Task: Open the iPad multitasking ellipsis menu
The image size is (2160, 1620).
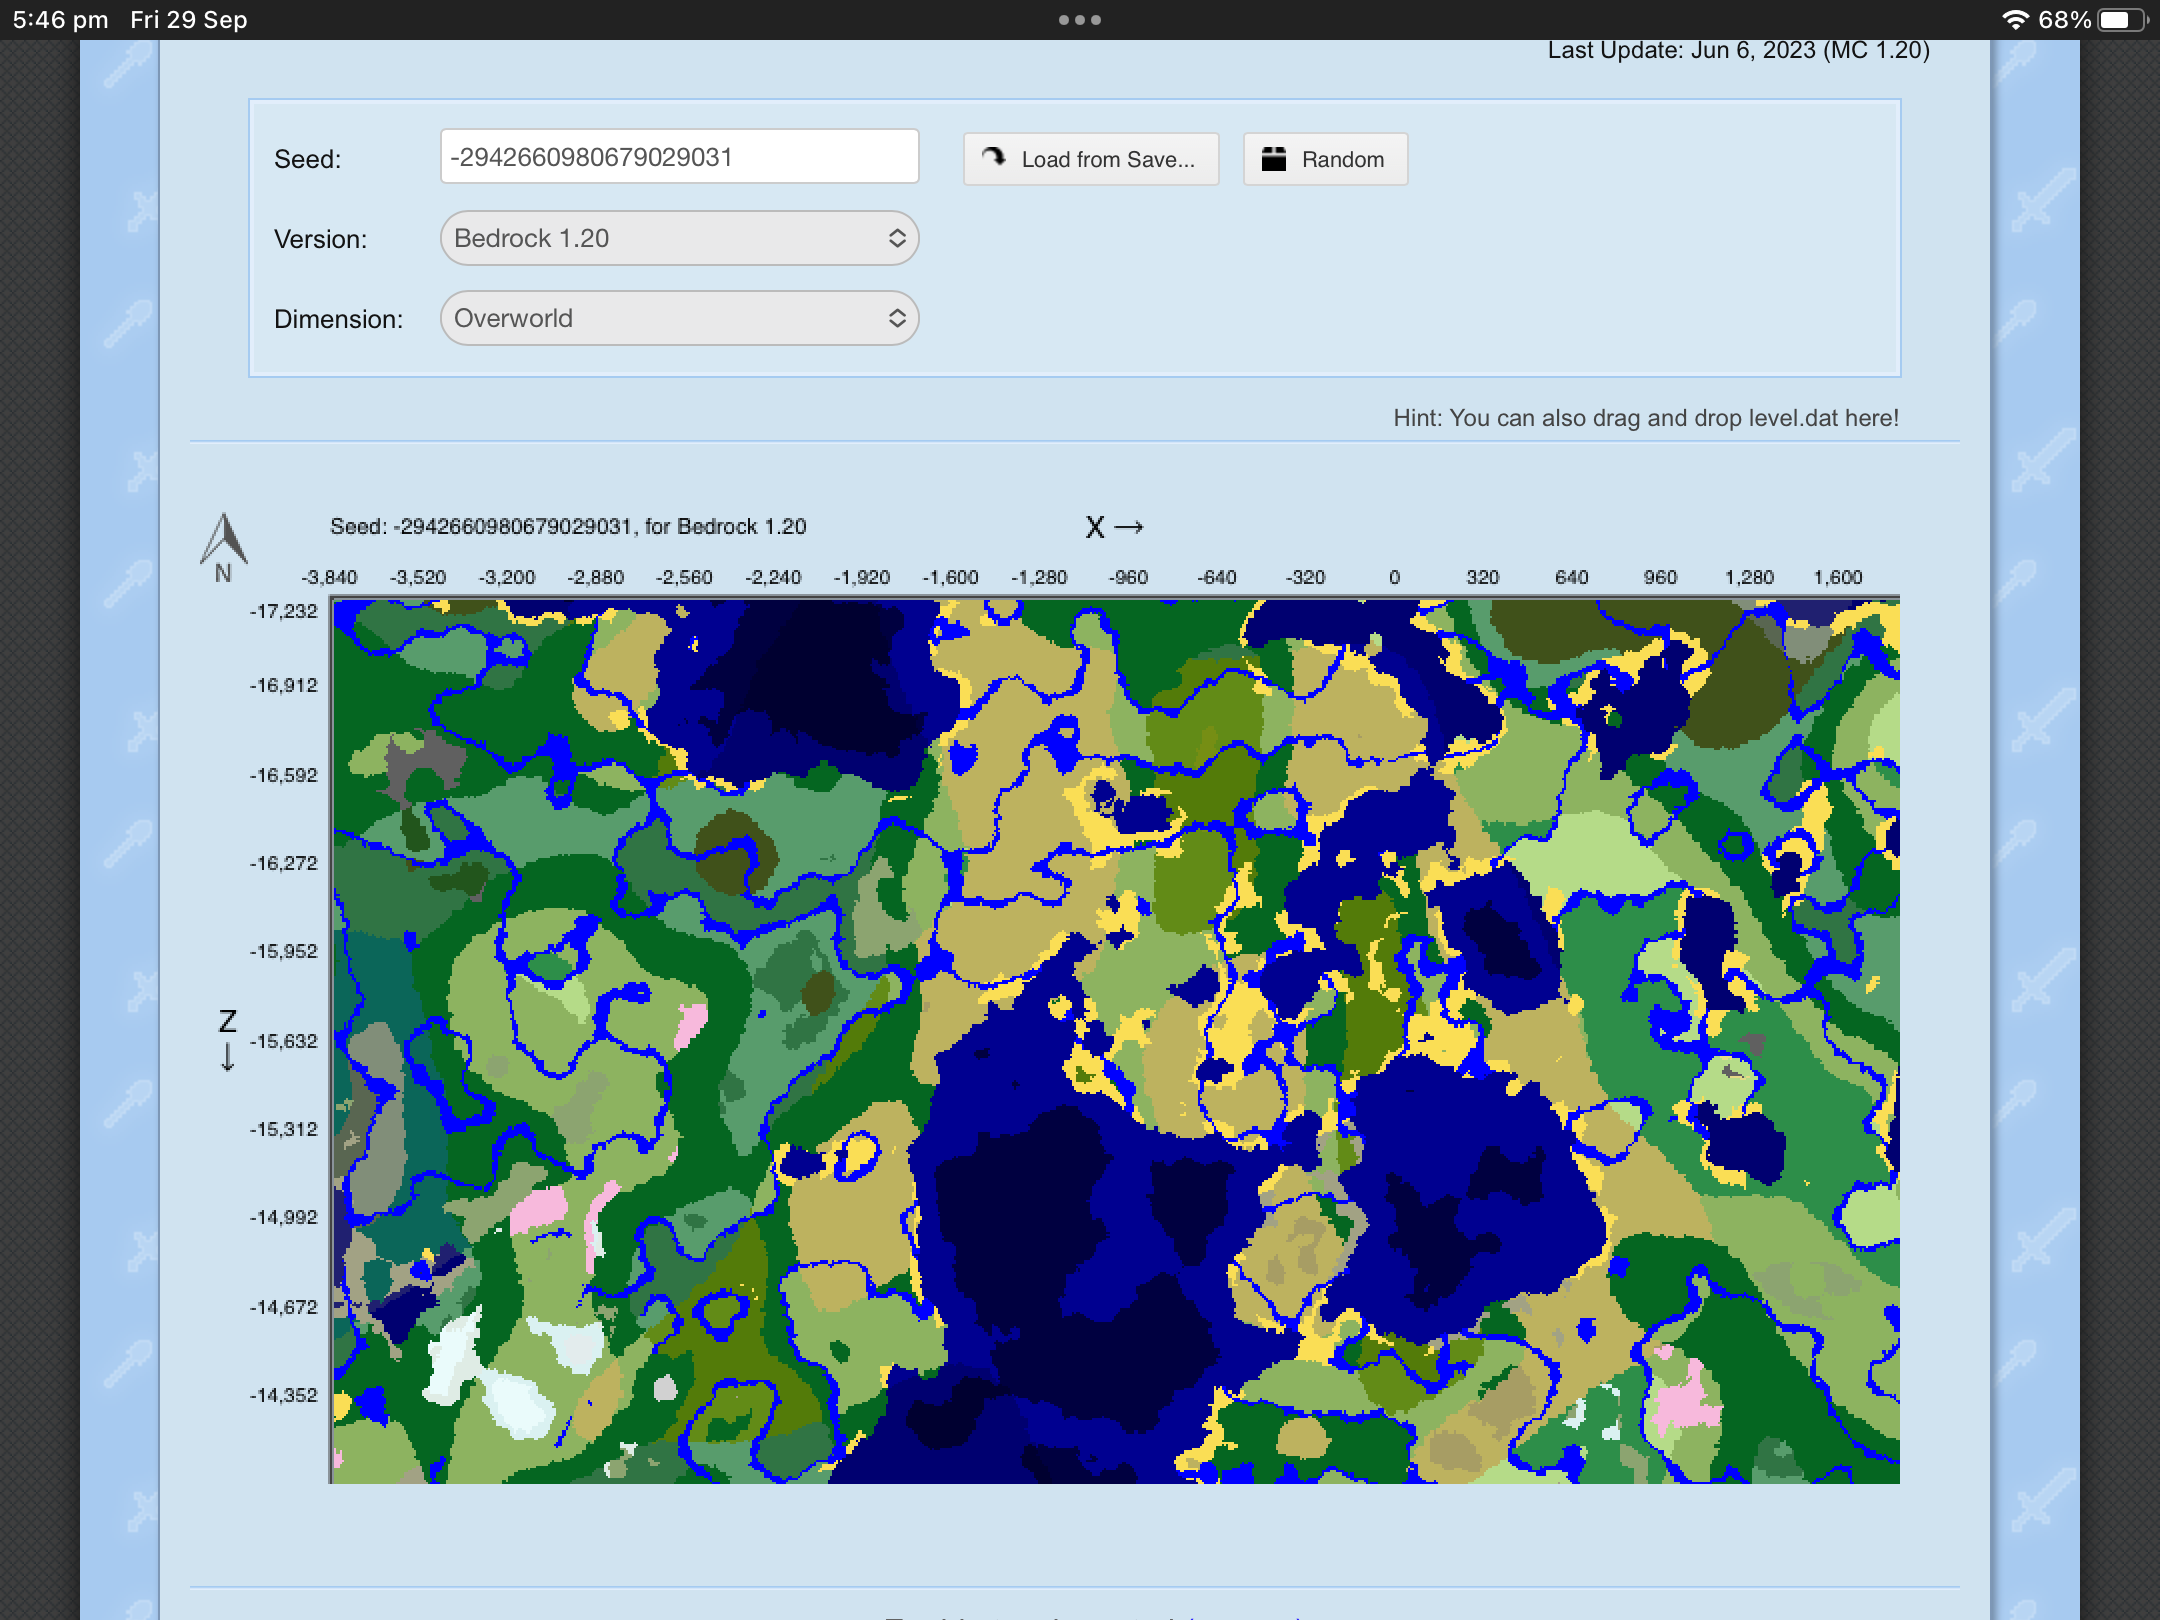Action: coord(1080,18)
